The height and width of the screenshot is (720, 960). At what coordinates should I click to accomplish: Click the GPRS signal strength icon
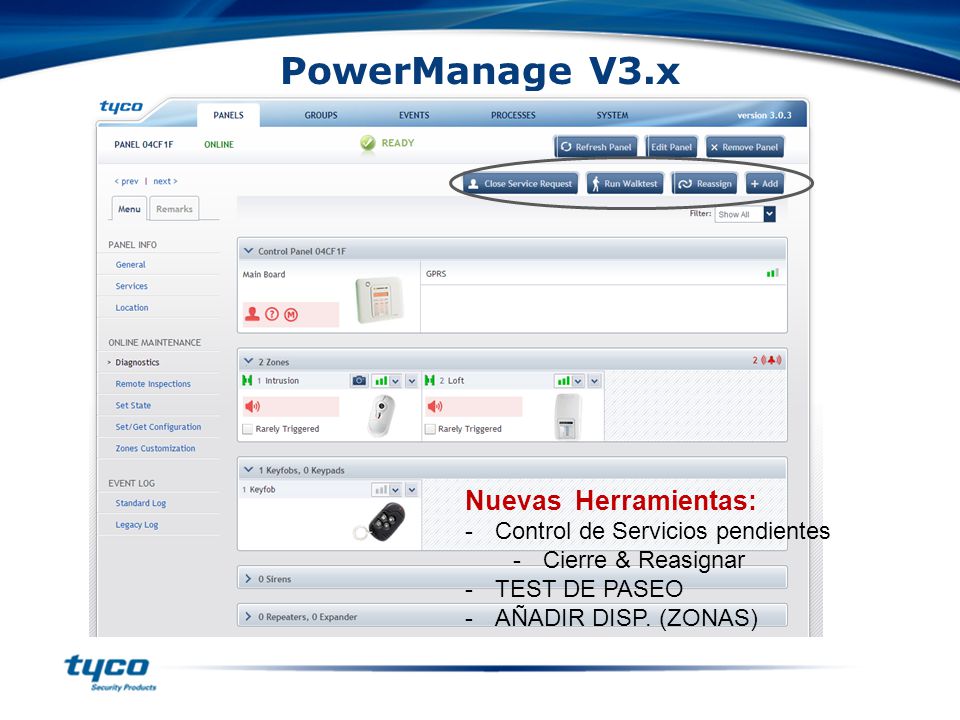tap(773, 273)
